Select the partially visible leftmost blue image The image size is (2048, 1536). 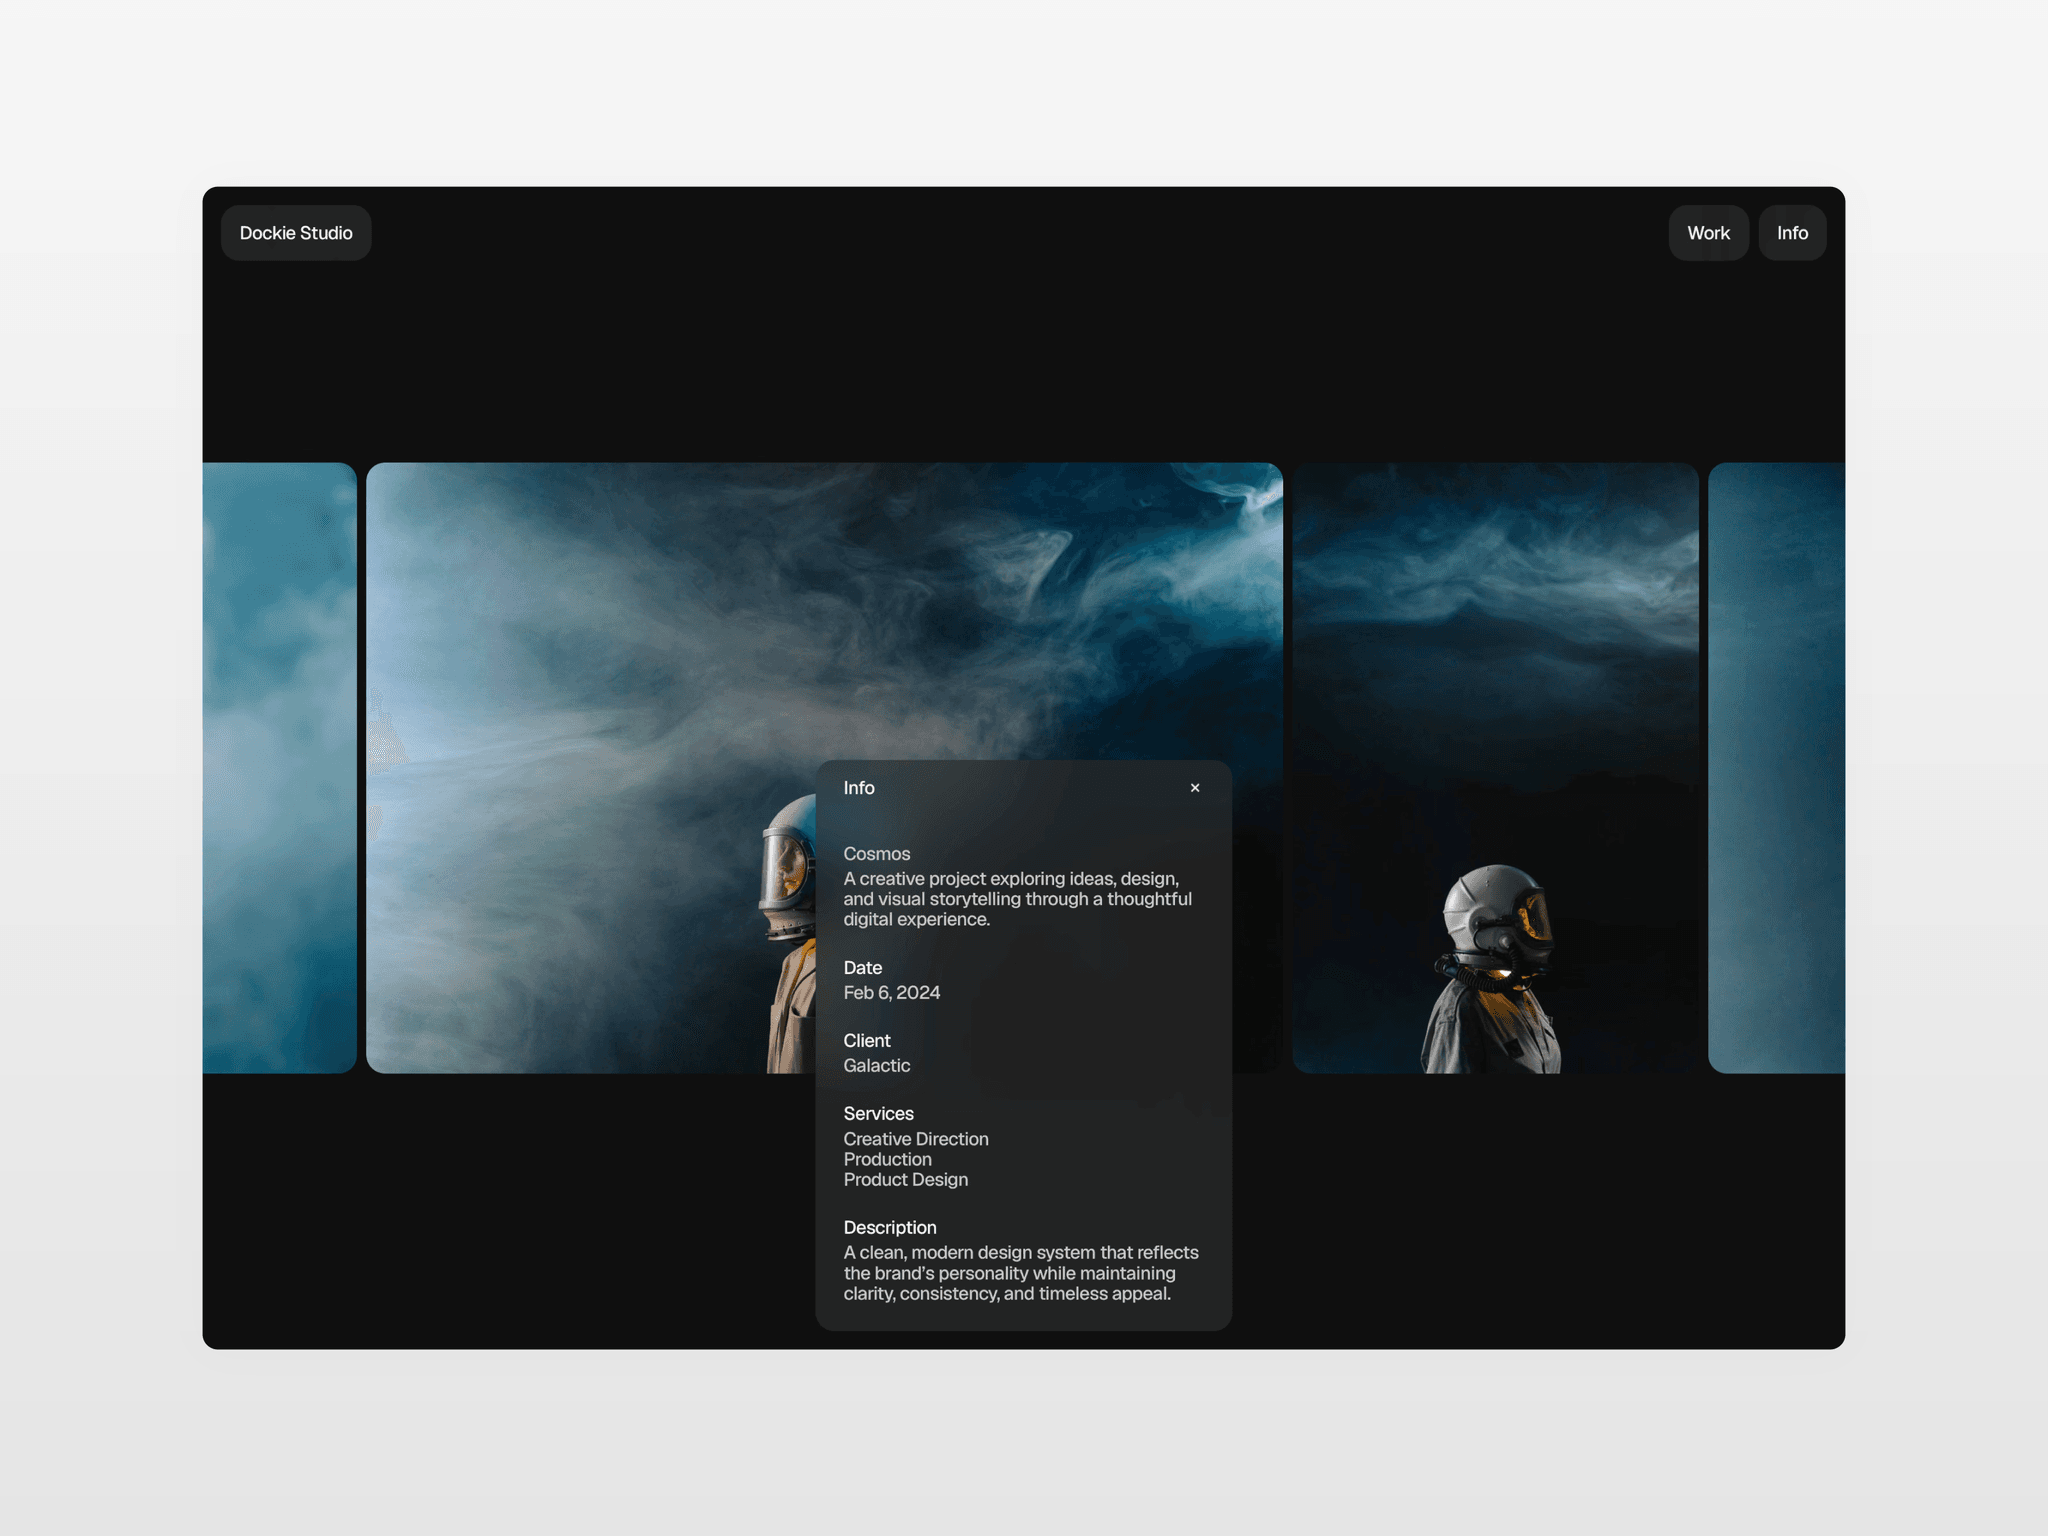[279, 768]
